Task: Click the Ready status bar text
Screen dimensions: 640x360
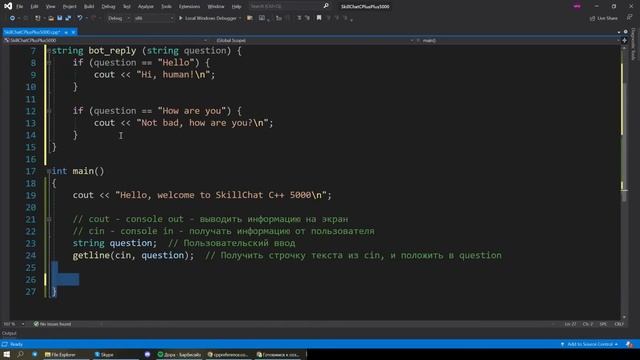Action: [16, 344]
